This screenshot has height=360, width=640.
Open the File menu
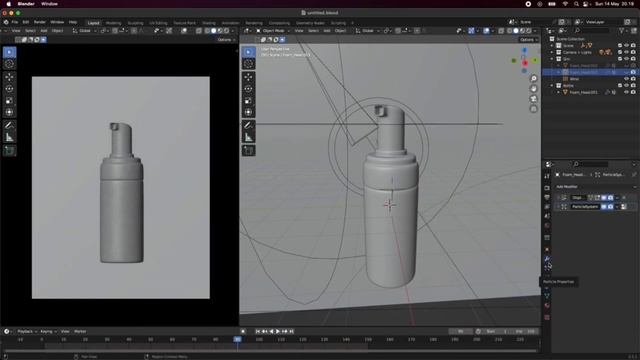pyautogui.click(x=15, y=22)
